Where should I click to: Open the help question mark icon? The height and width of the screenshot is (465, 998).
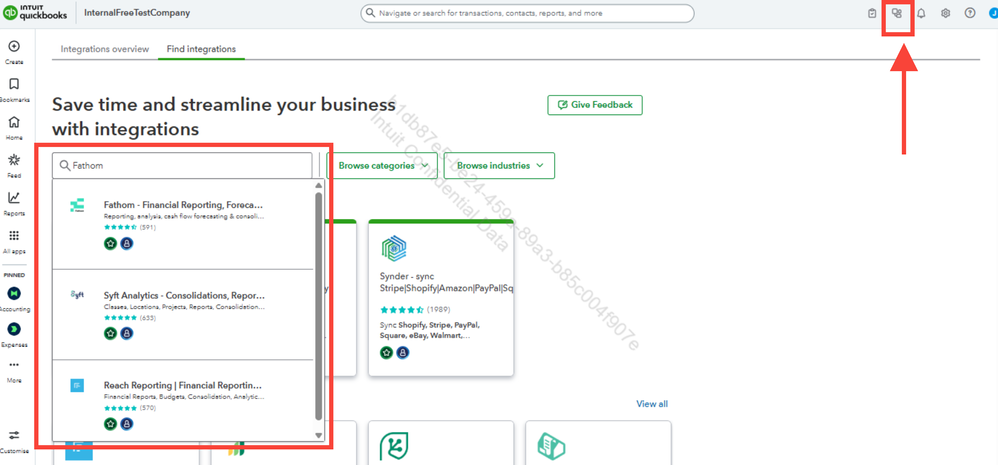click(969, 13)
